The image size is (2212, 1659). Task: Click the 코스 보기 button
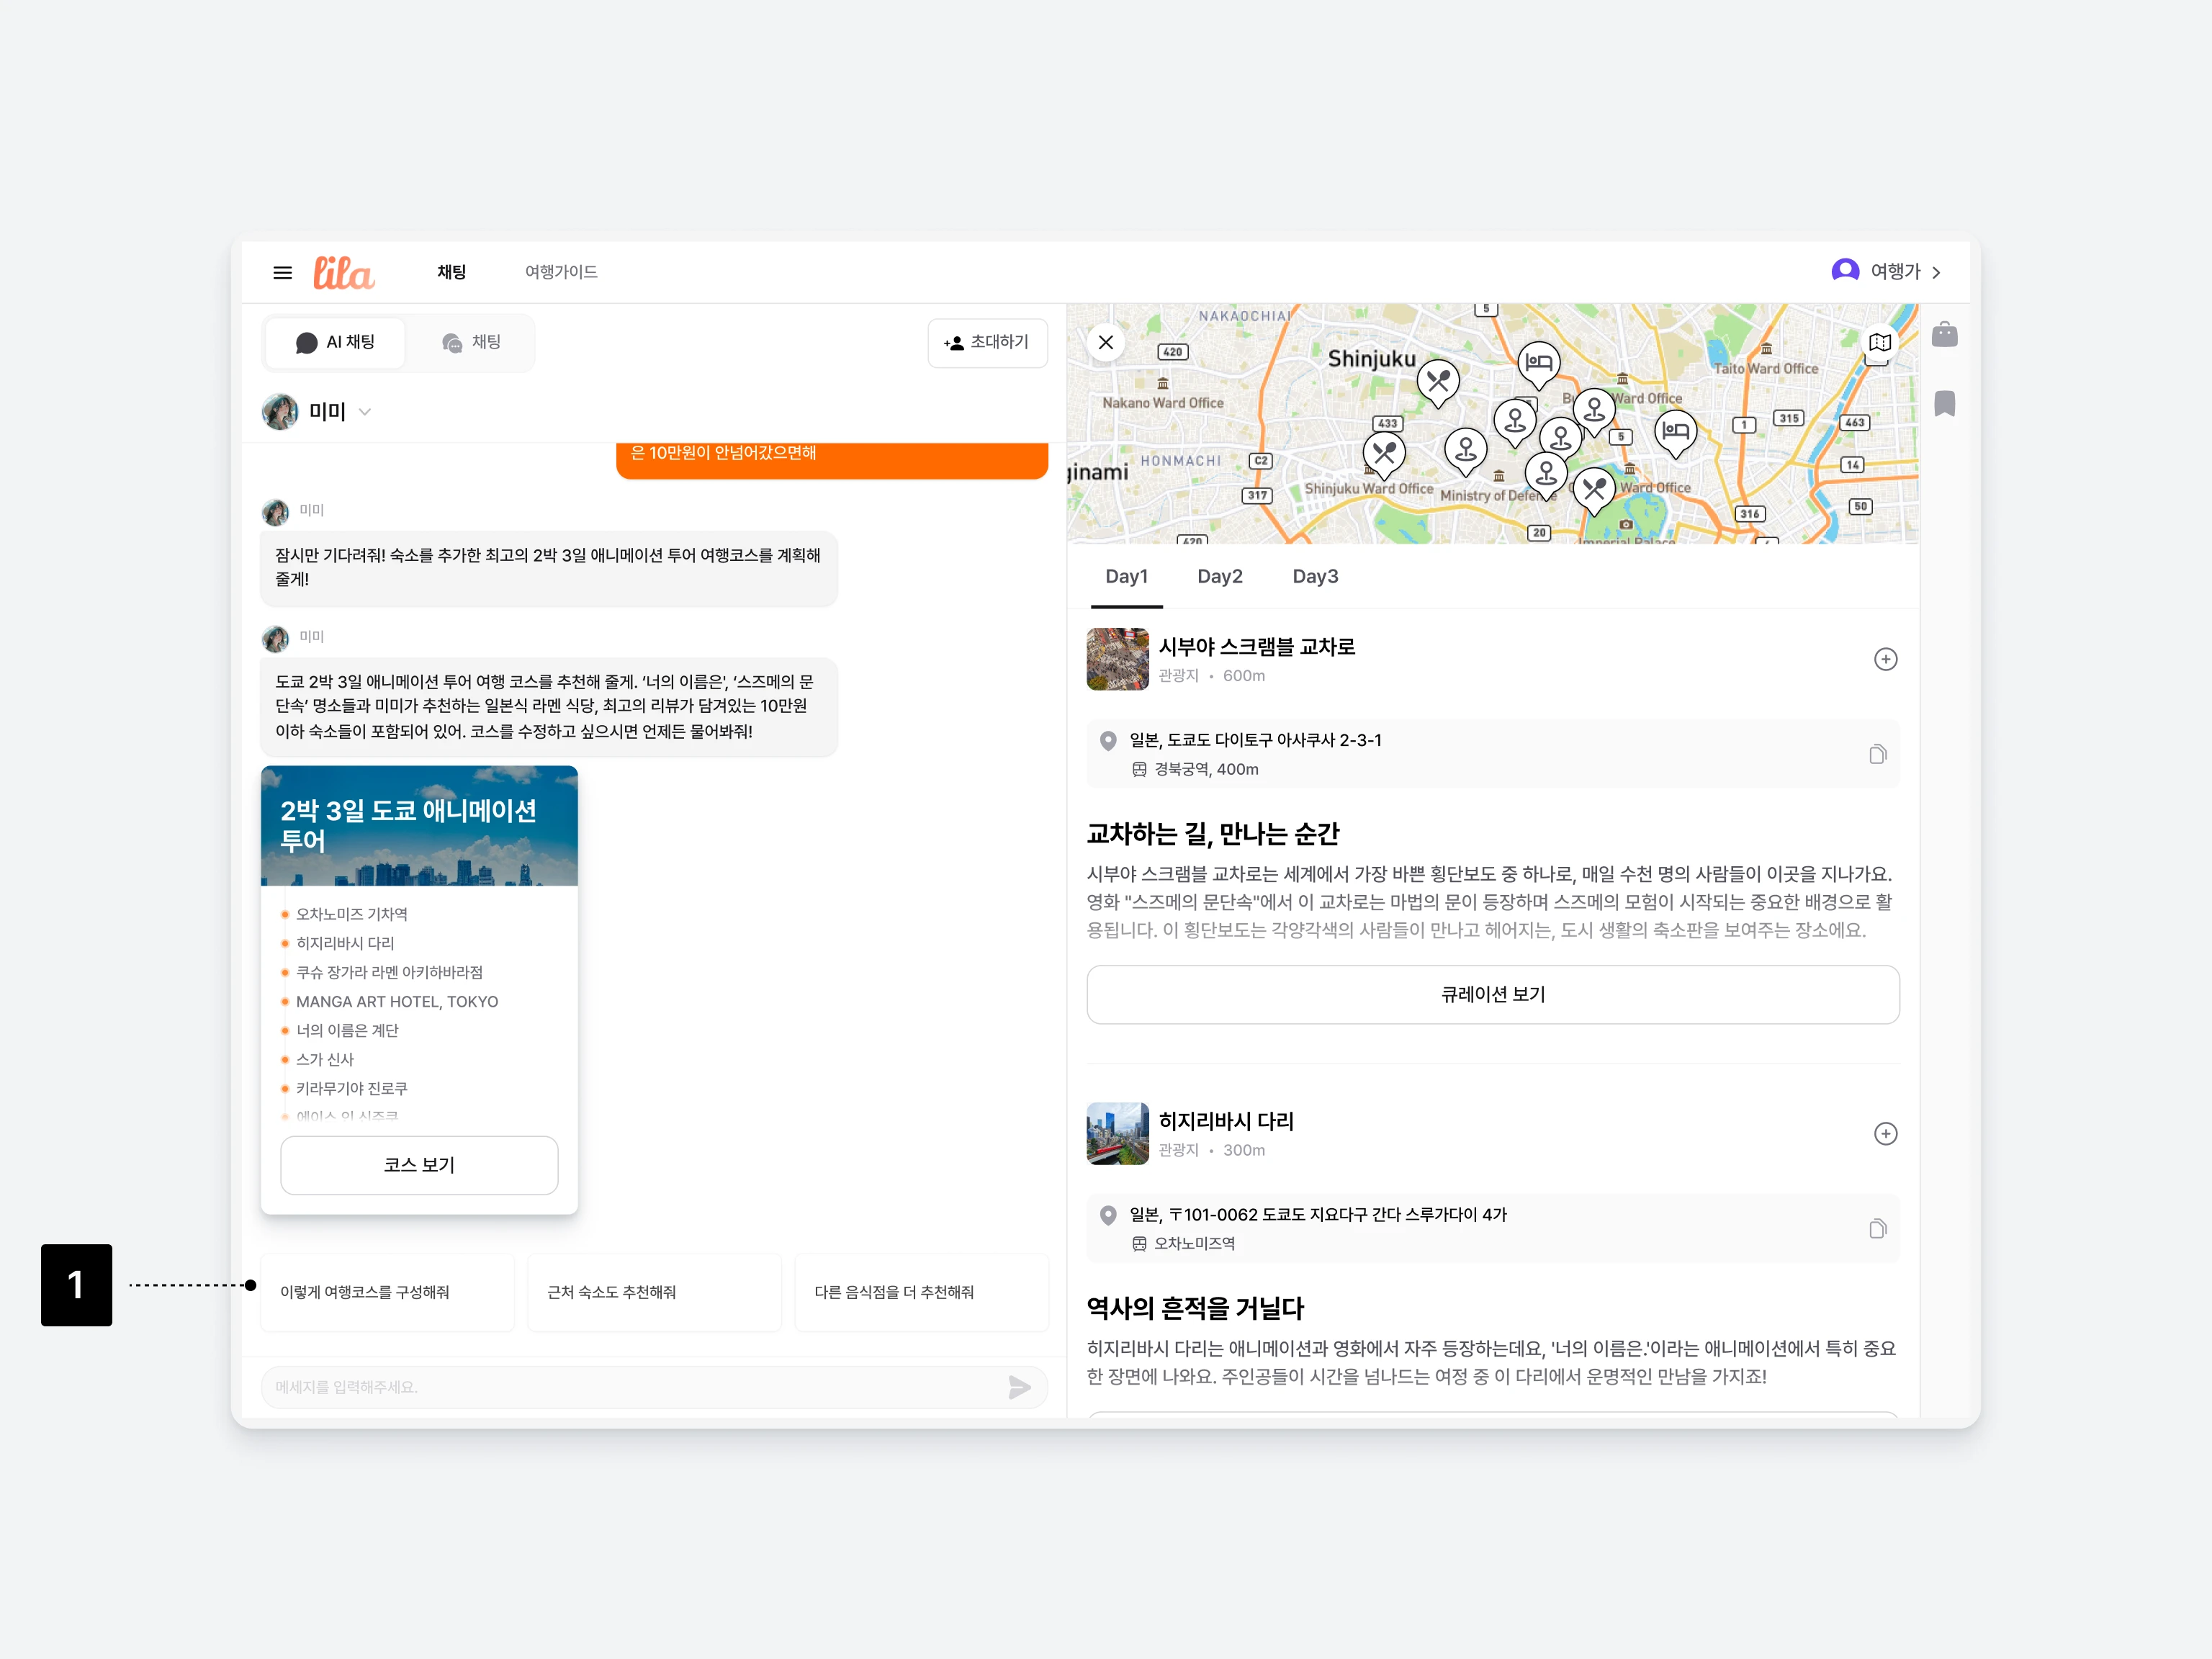[x=419, y=1165]
